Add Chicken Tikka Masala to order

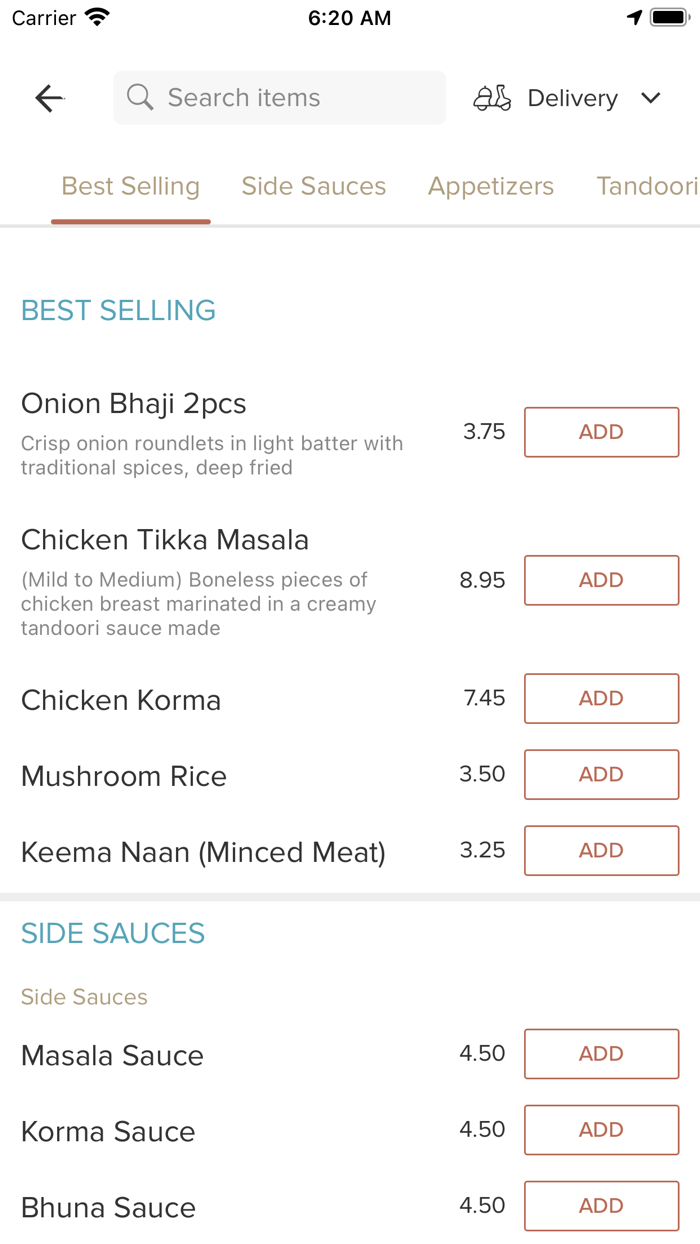[601, 580]
